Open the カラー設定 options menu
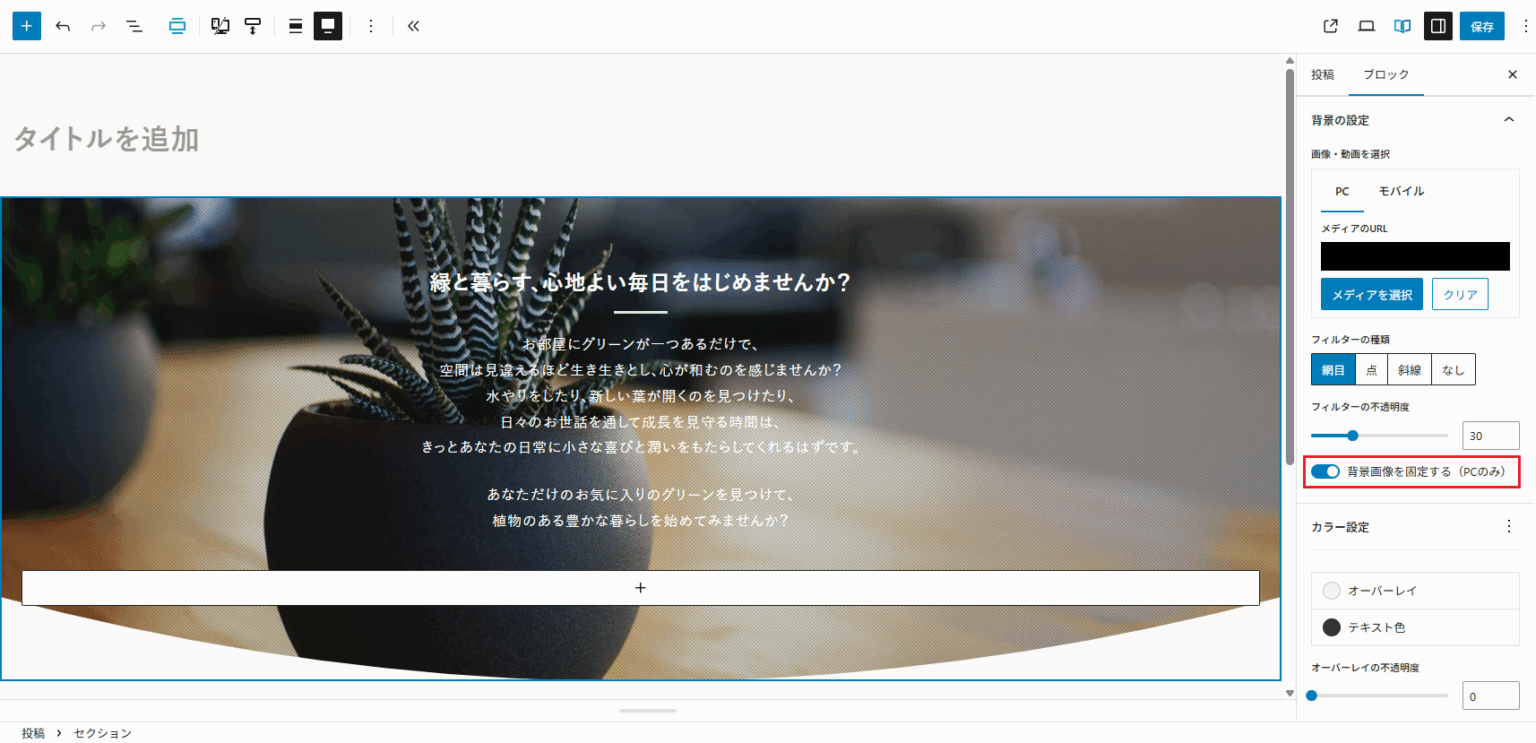The width and height of the screenshot is (1536, 743). [1511, 527]
